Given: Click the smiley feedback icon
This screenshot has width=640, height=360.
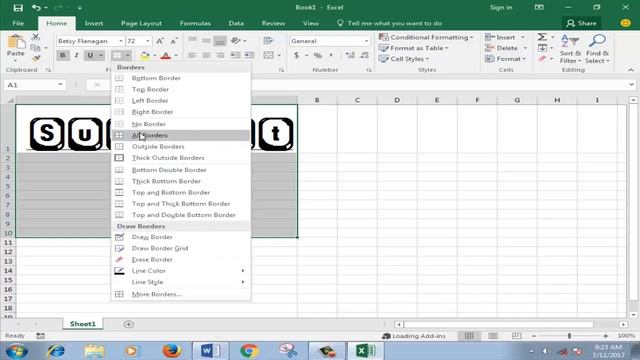Looking at the screenshot, I should (625, 23).
